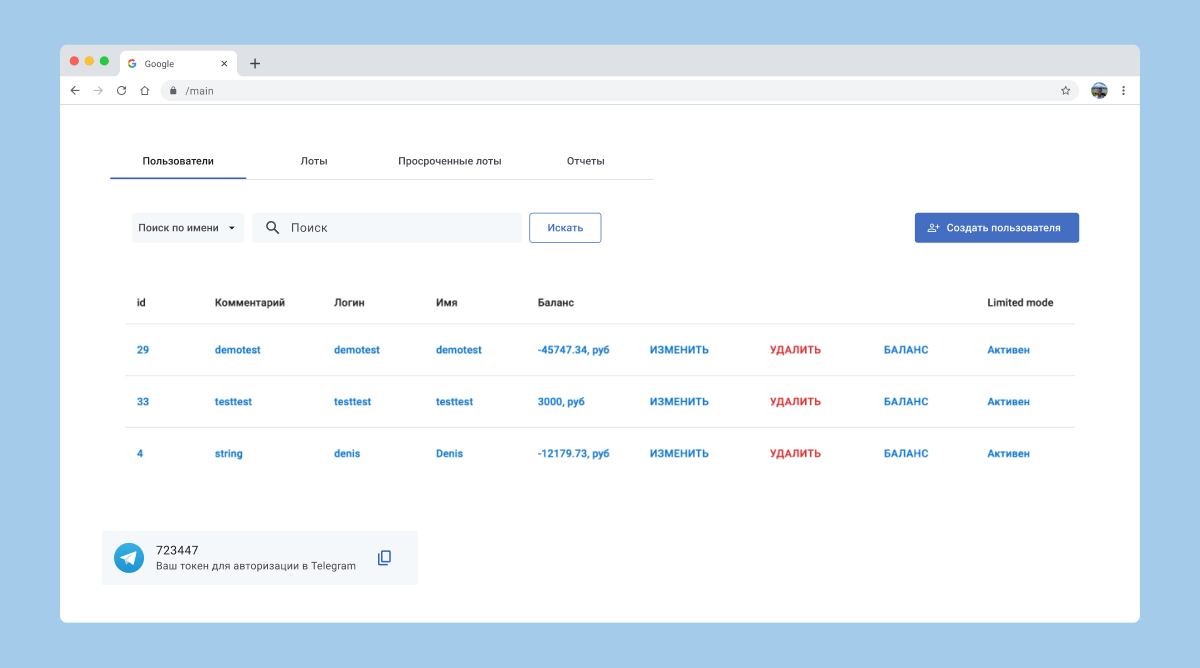Click the browser profile avatar
This screenshot has height=668, width=1200.
pos(1099,90)
